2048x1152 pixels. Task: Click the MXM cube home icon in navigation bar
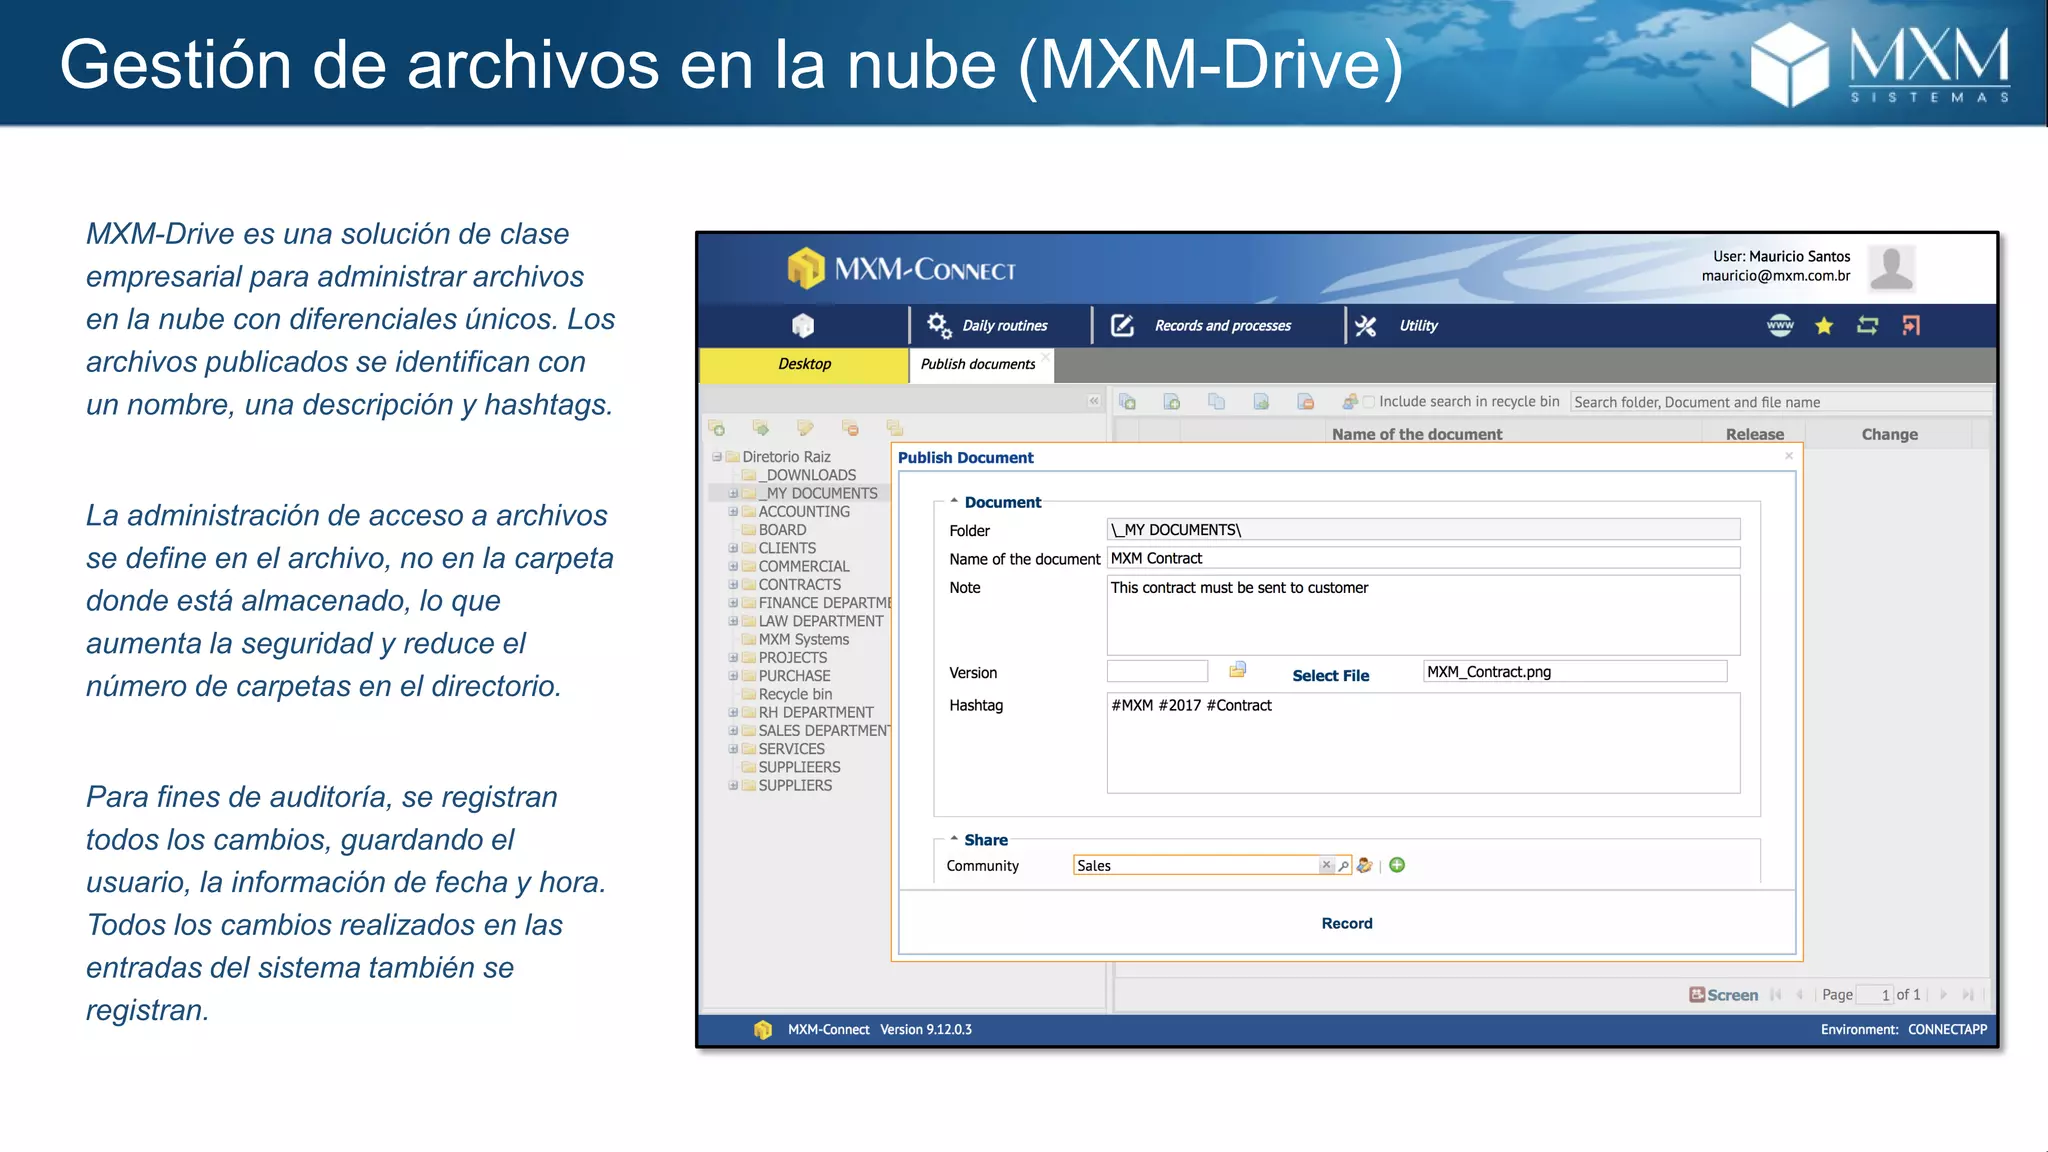click(802, 325)
